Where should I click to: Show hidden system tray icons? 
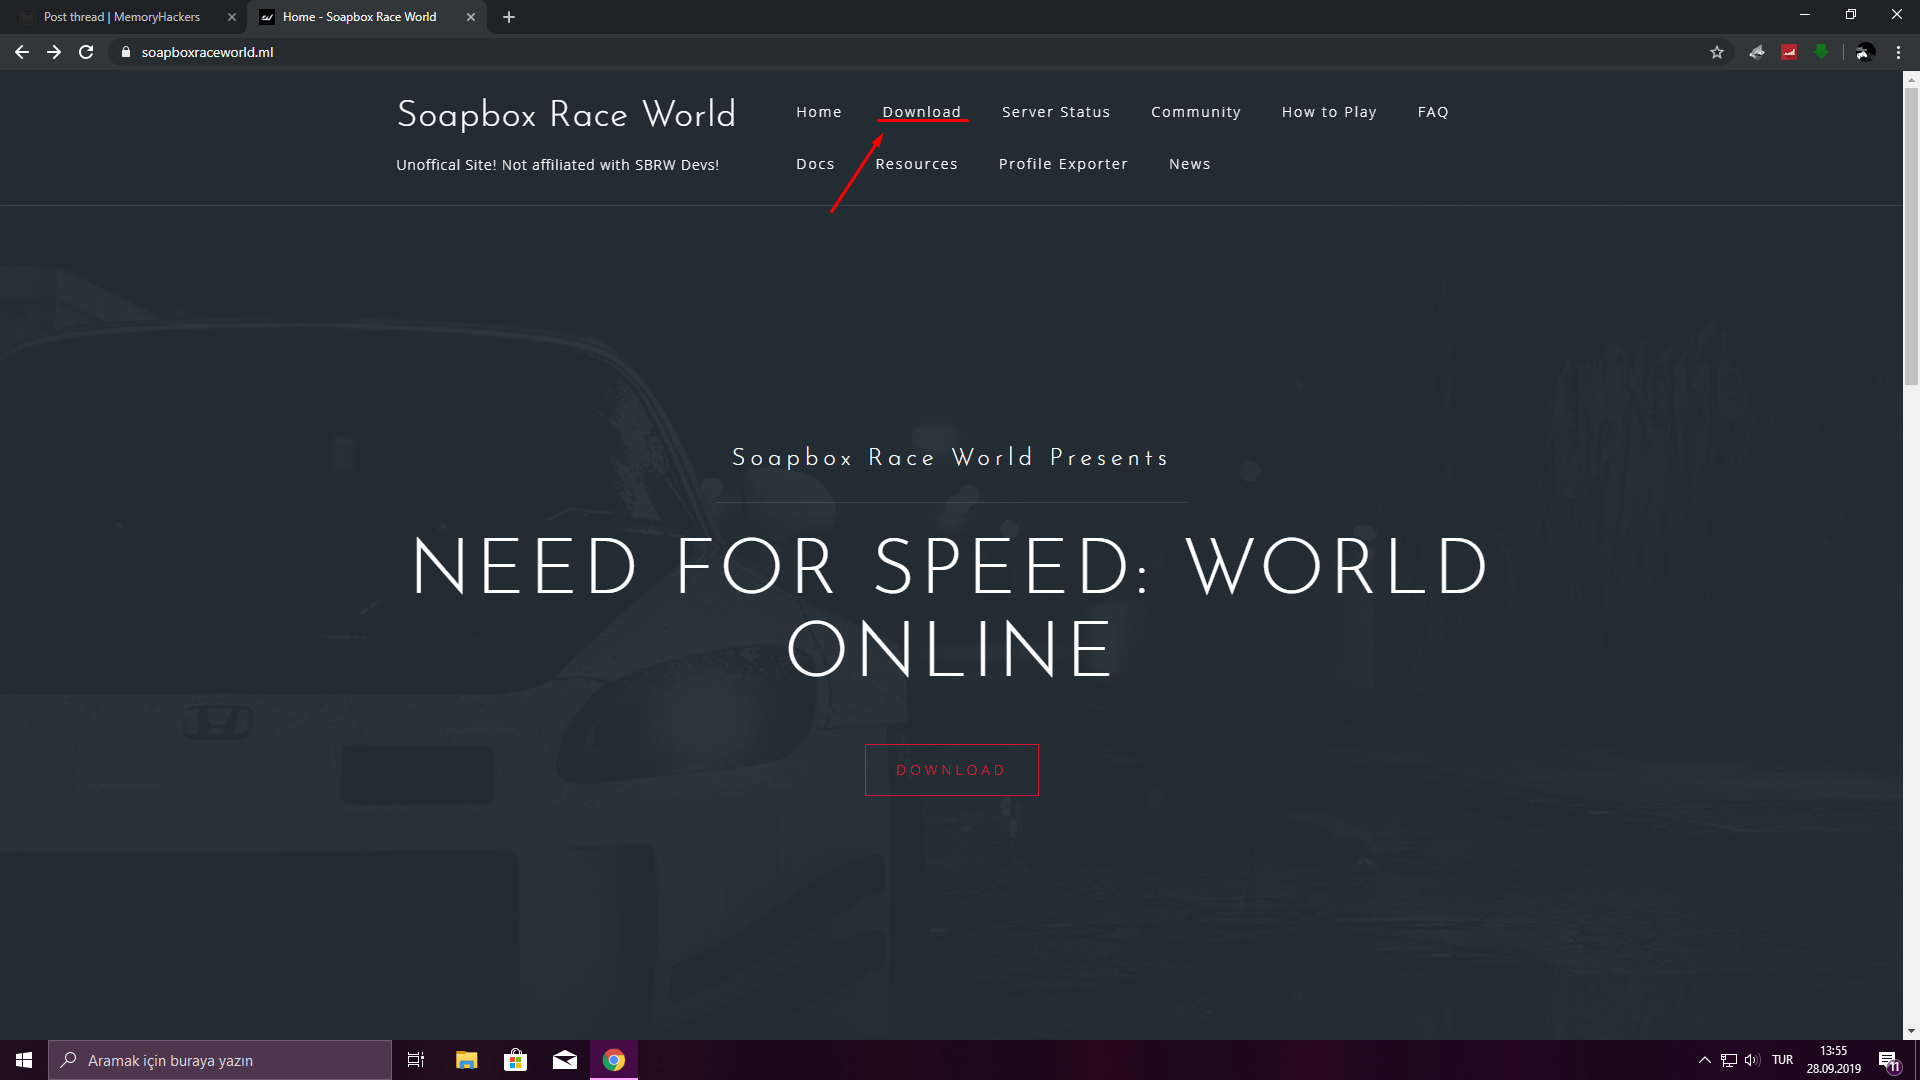pos(1704,1060)
